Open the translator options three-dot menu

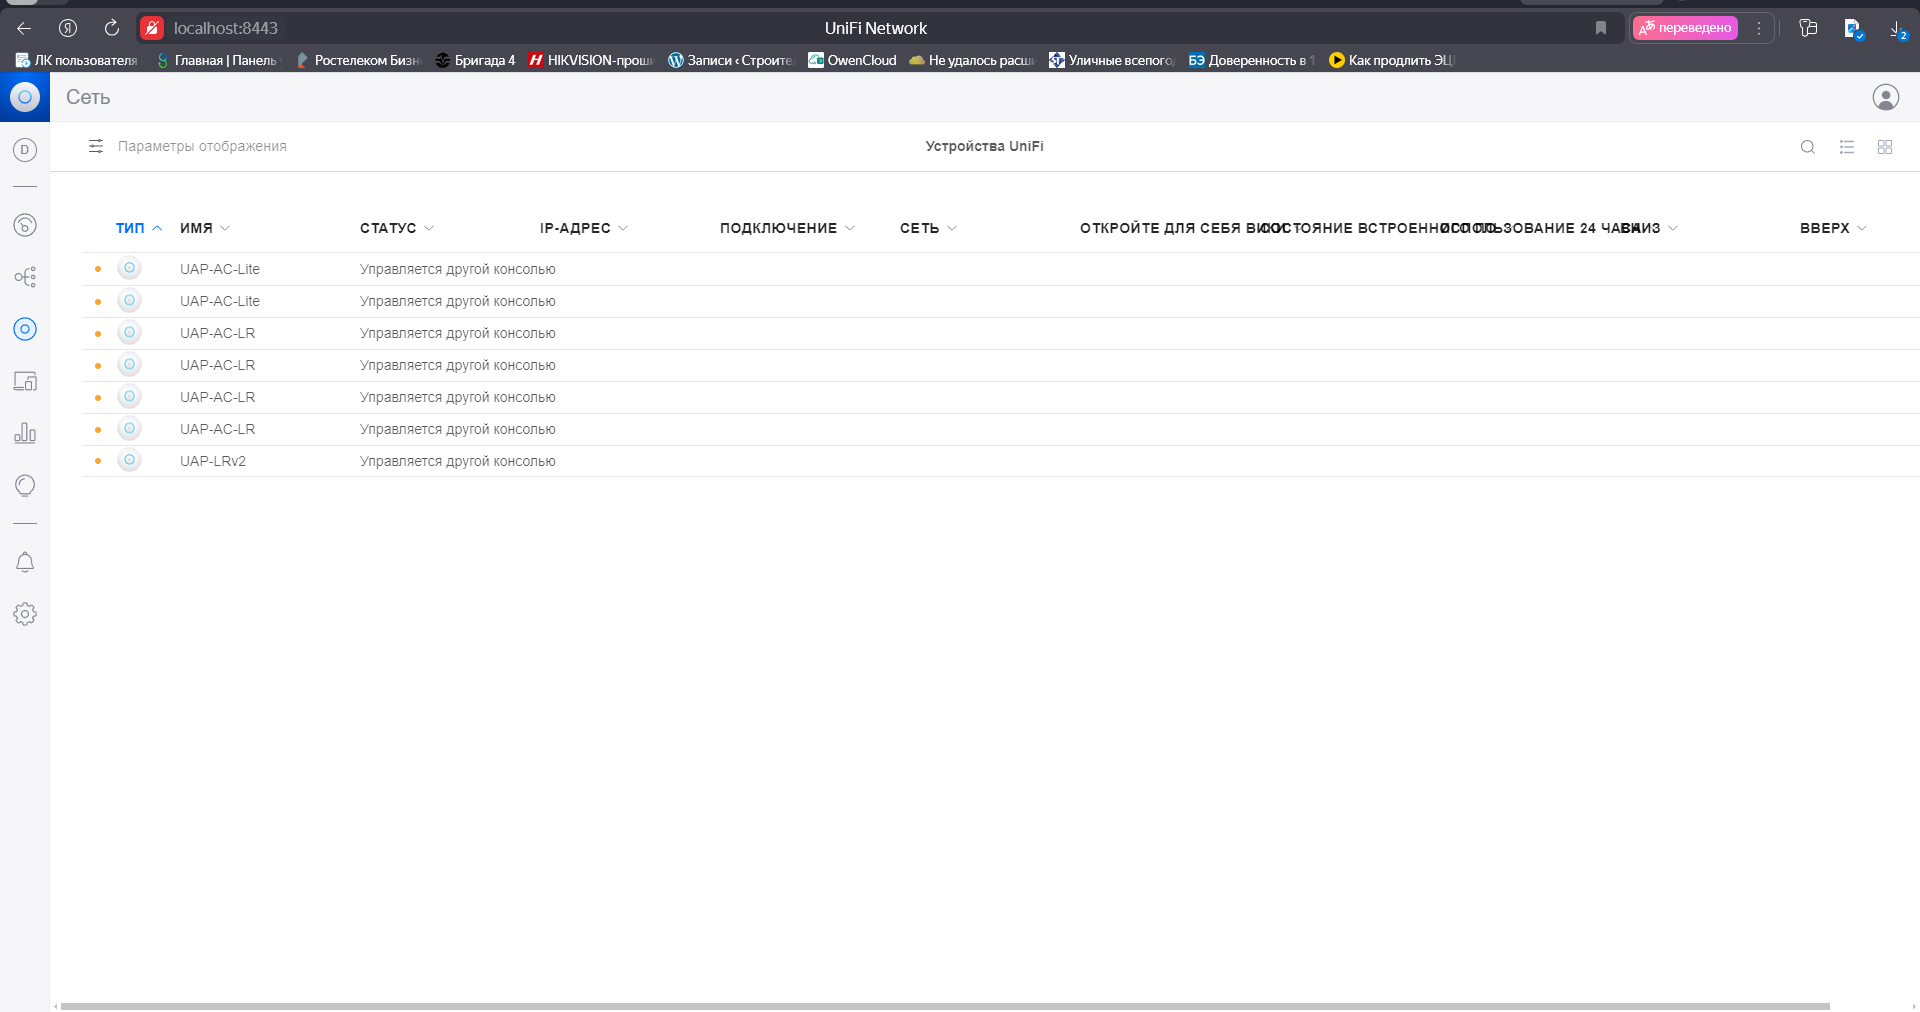click(1758, 28)
